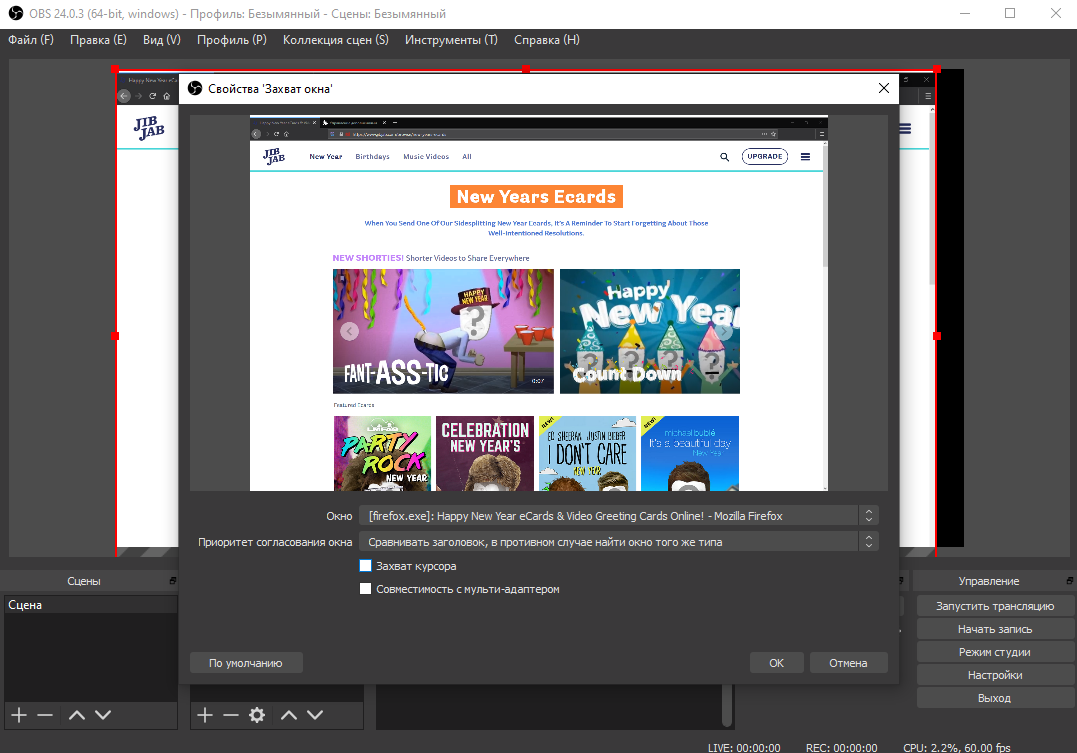Move scene down with arrow icon
Viewport: 1077px width, 753px height.
[x=103, y=715]
